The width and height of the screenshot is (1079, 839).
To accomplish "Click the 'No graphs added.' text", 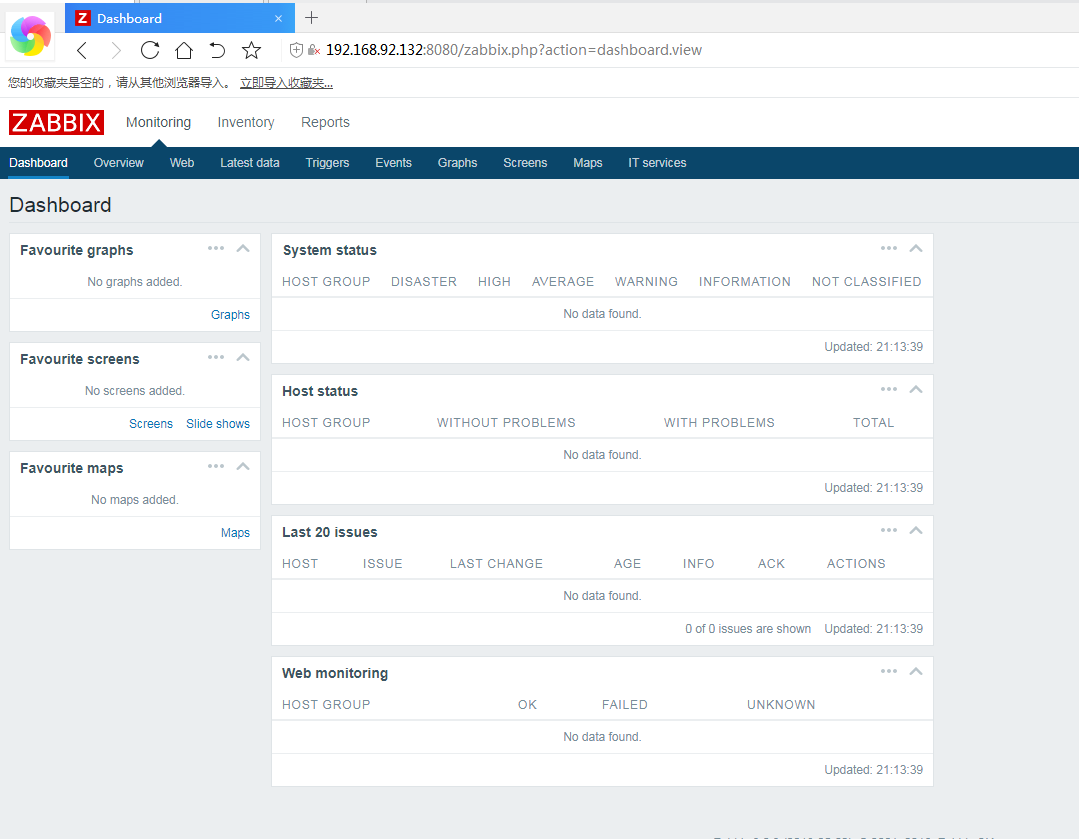I will click(x=135, y=282).
